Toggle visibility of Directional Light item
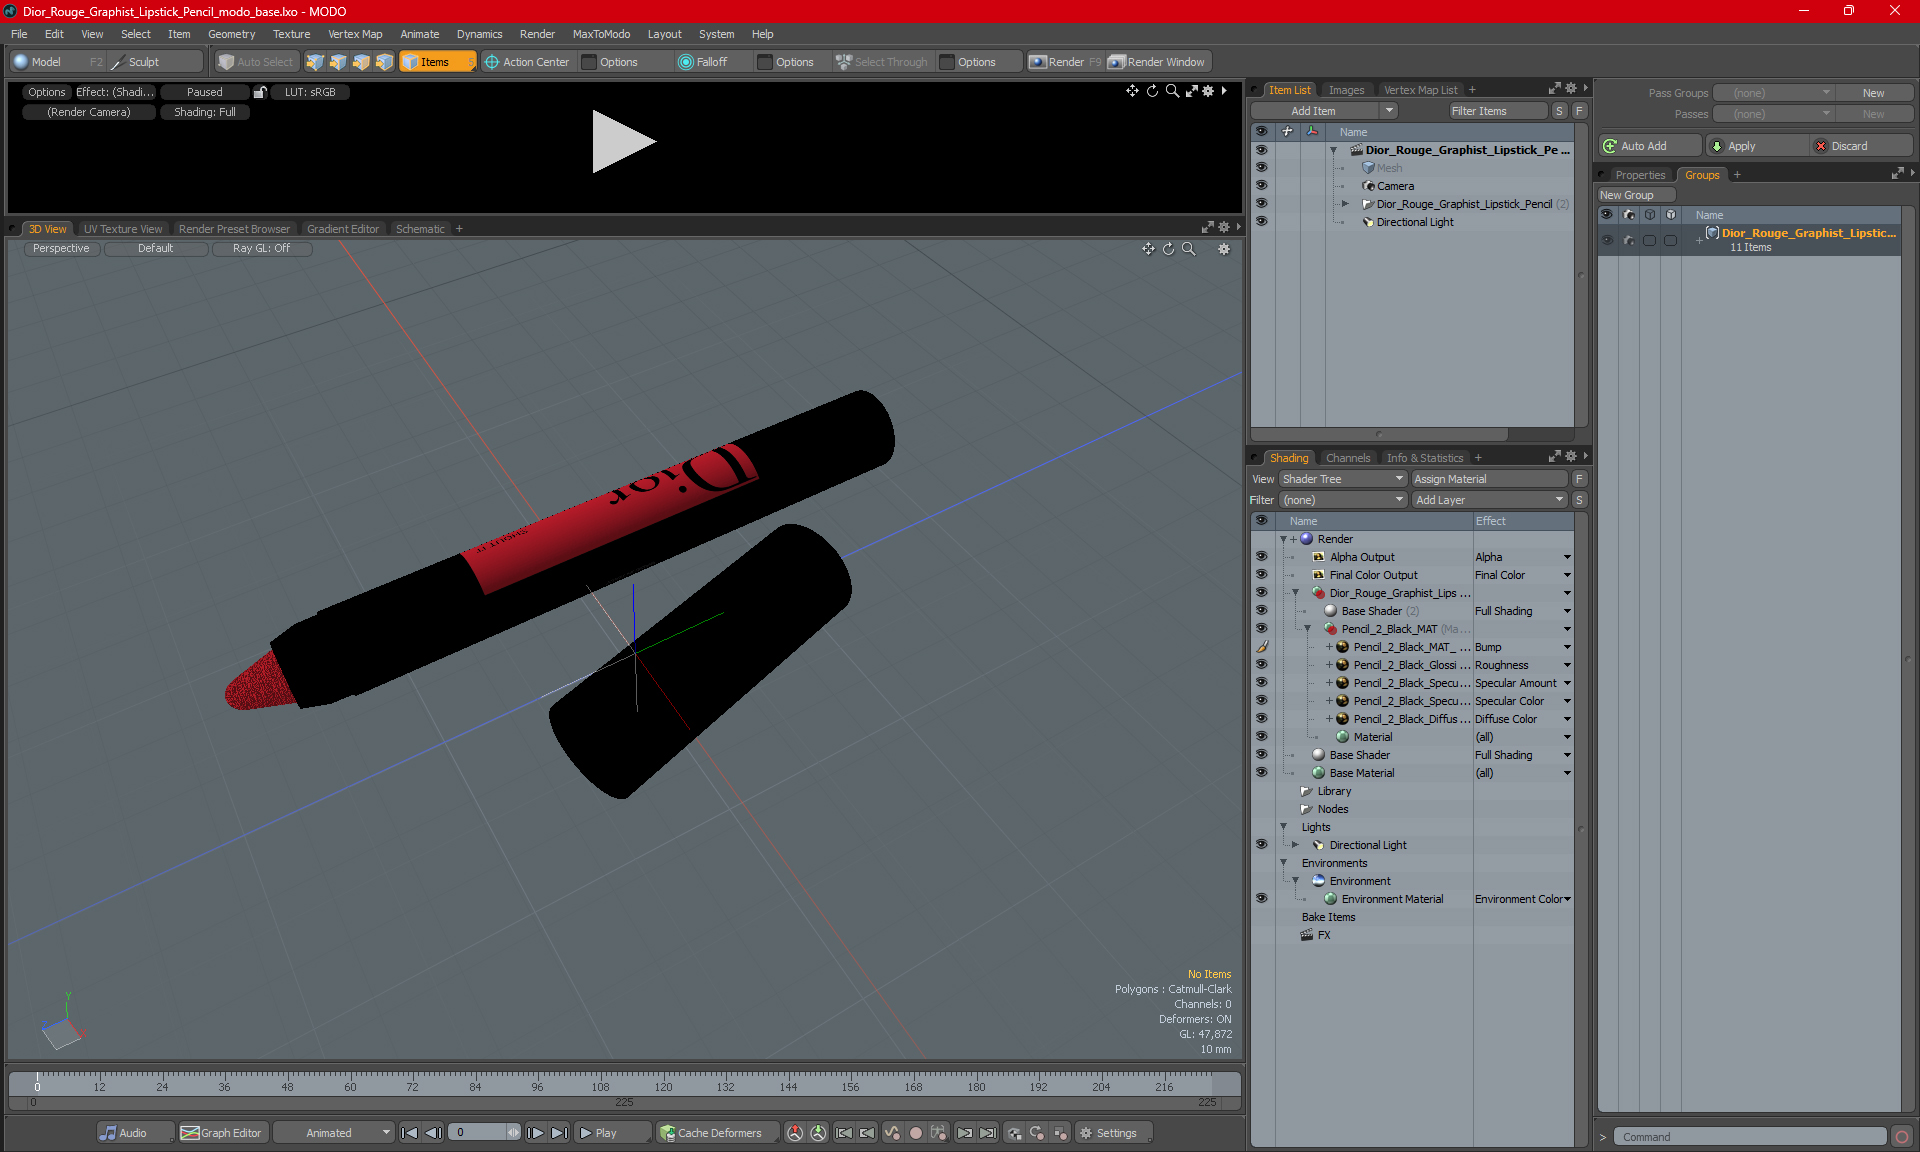The image size is (1920, 1152). click(1261, 222)
